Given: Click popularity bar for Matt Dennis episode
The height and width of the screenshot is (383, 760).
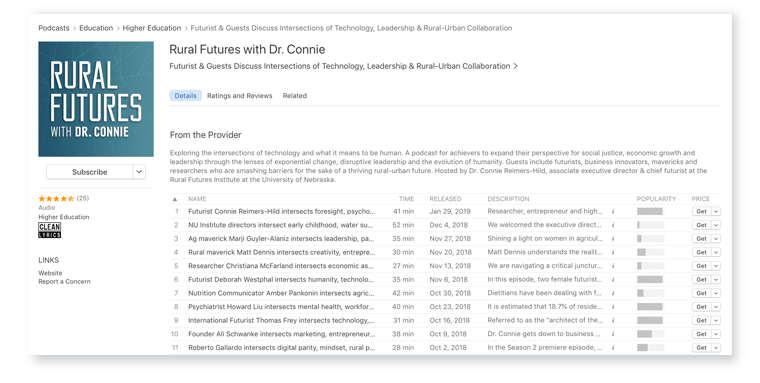Looking at the screenshot, I should 650,252.
